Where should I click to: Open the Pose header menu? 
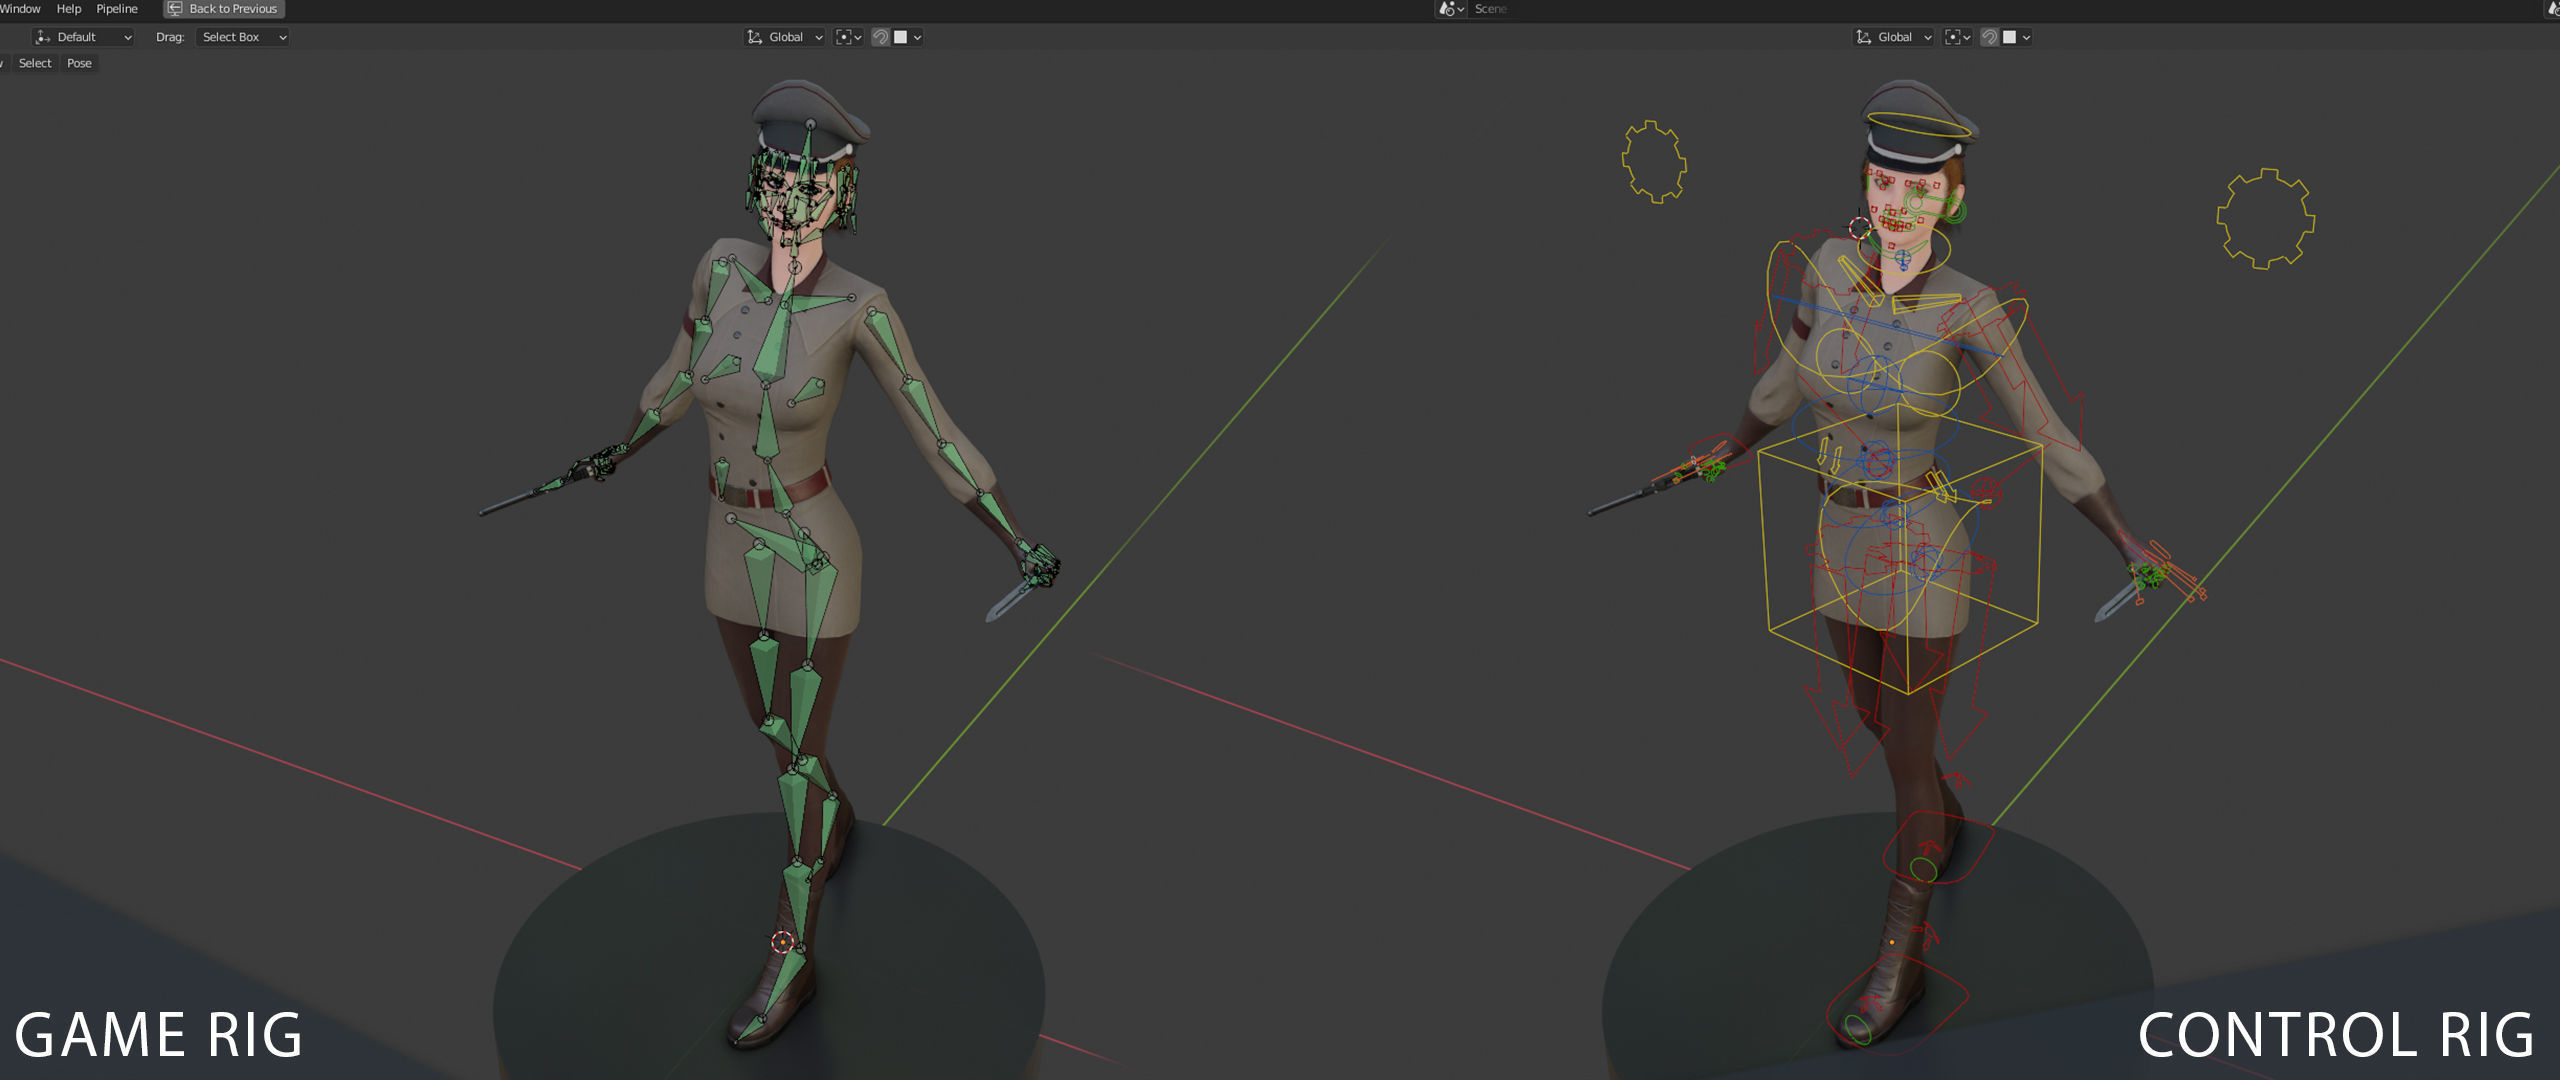pos(79,63)
